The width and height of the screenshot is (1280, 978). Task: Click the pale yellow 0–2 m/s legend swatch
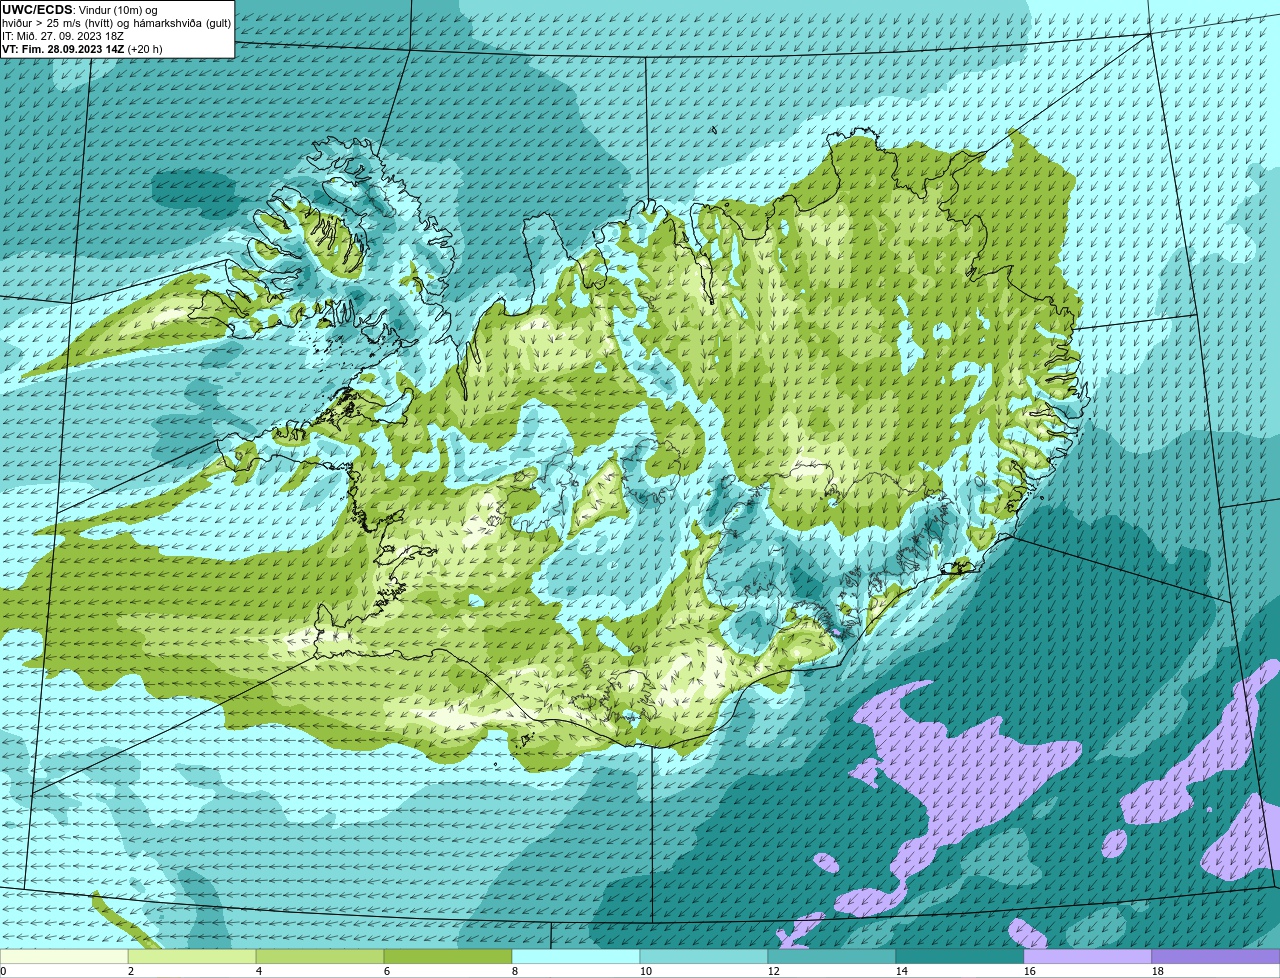[x=64, y=956]
